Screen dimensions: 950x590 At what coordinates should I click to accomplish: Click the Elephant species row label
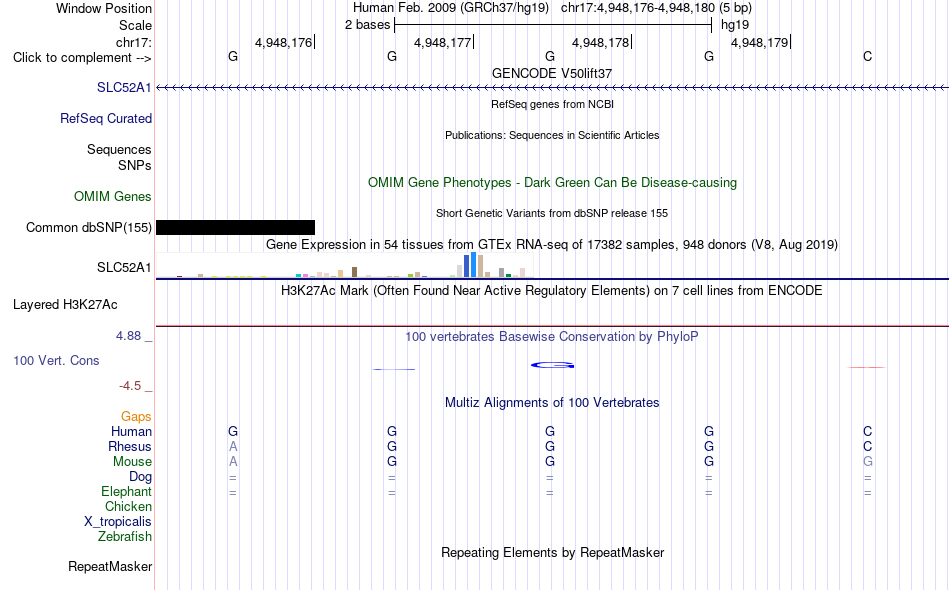point(127,491)
